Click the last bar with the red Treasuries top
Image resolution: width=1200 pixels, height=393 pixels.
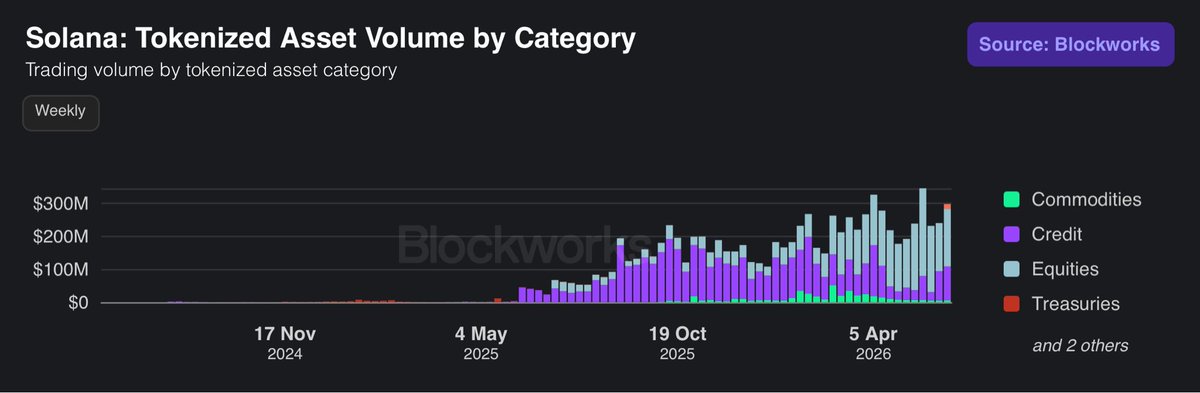click(x=947, y=253)
